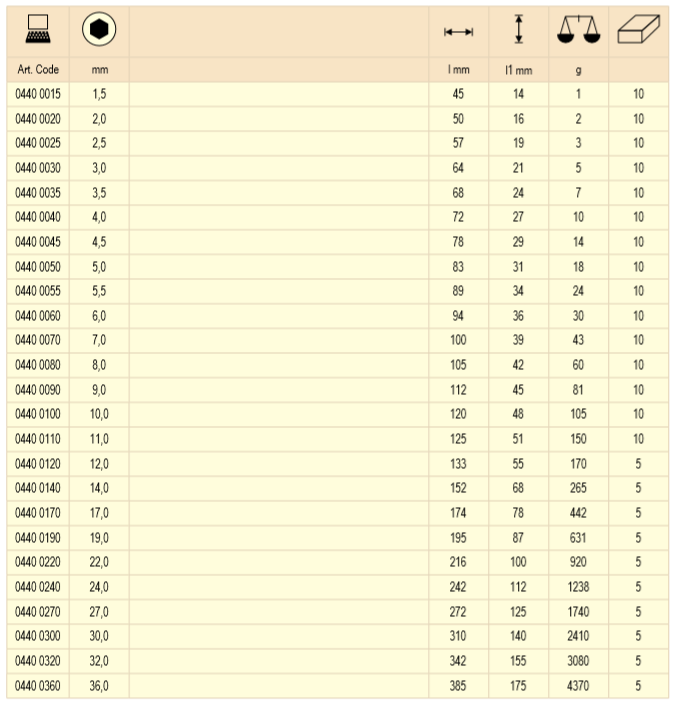
Task: Click the vertical height arrow icon
Action: (518, 31)
